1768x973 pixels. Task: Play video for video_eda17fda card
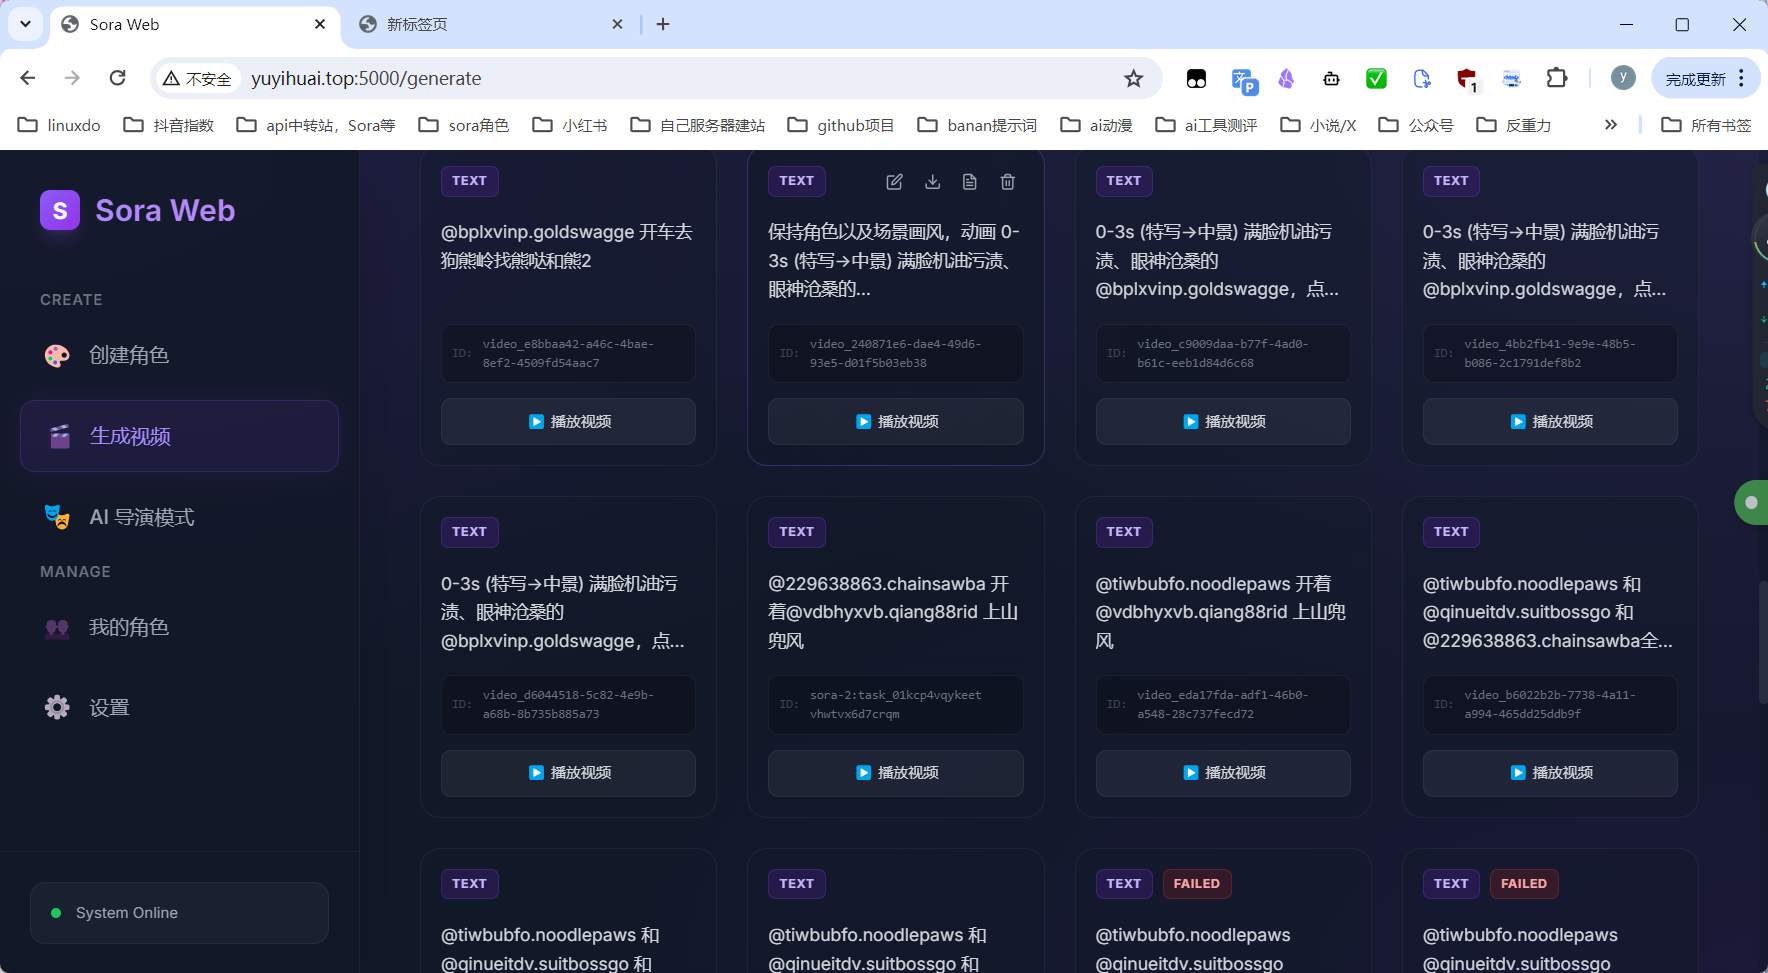point(1223,773)
